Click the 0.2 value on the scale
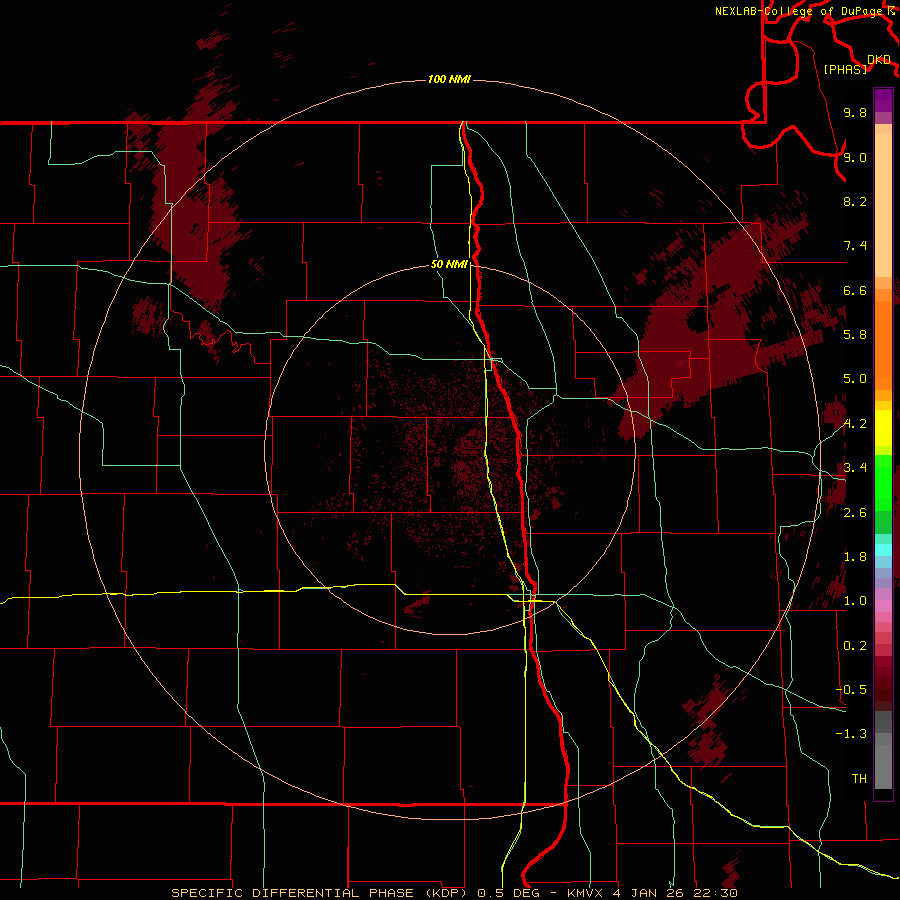The height and width of the screenshot is (900, 900). [x=855, y=646]
